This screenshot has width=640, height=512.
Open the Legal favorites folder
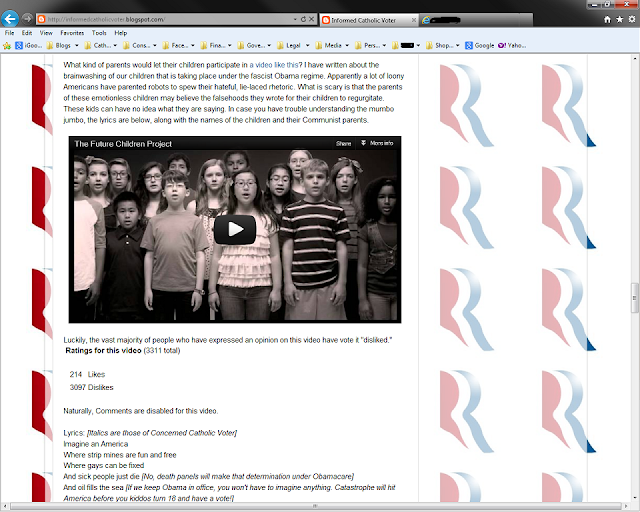click(289, 46)
